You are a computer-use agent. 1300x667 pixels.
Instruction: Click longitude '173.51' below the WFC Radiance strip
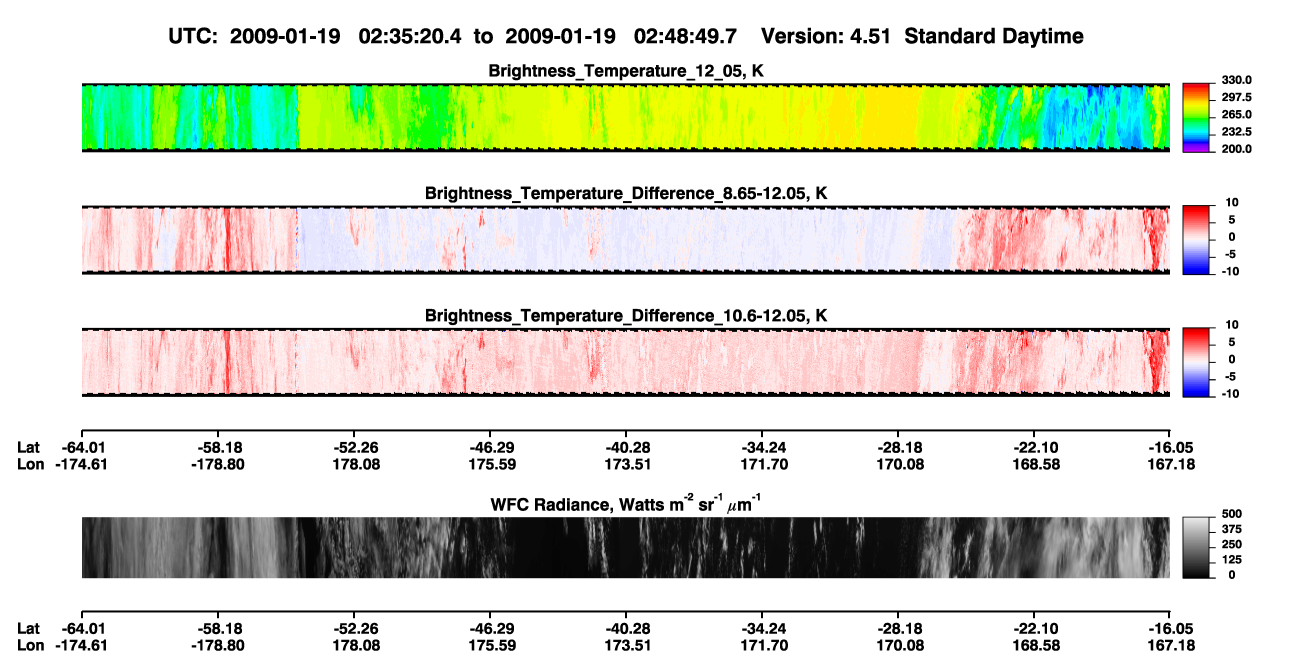(x=626, y=645)
